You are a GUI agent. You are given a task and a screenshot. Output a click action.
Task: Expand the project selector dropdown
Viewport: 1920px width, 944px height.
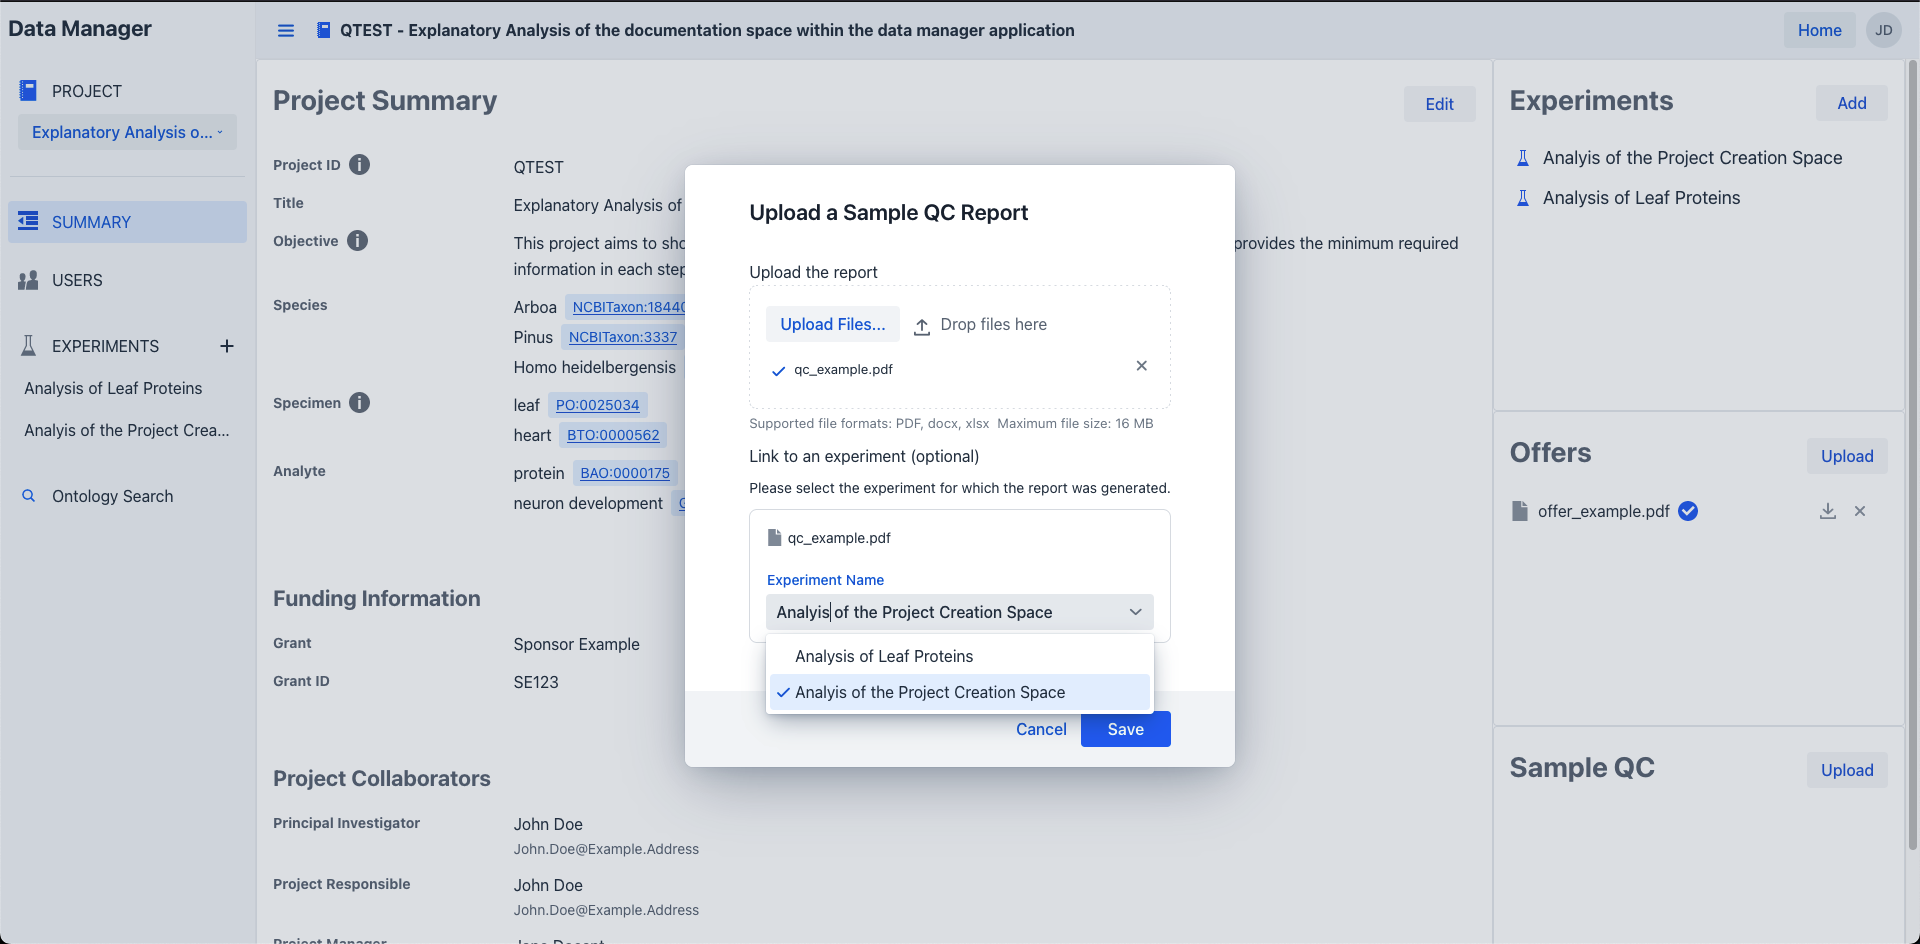(127, 132)
